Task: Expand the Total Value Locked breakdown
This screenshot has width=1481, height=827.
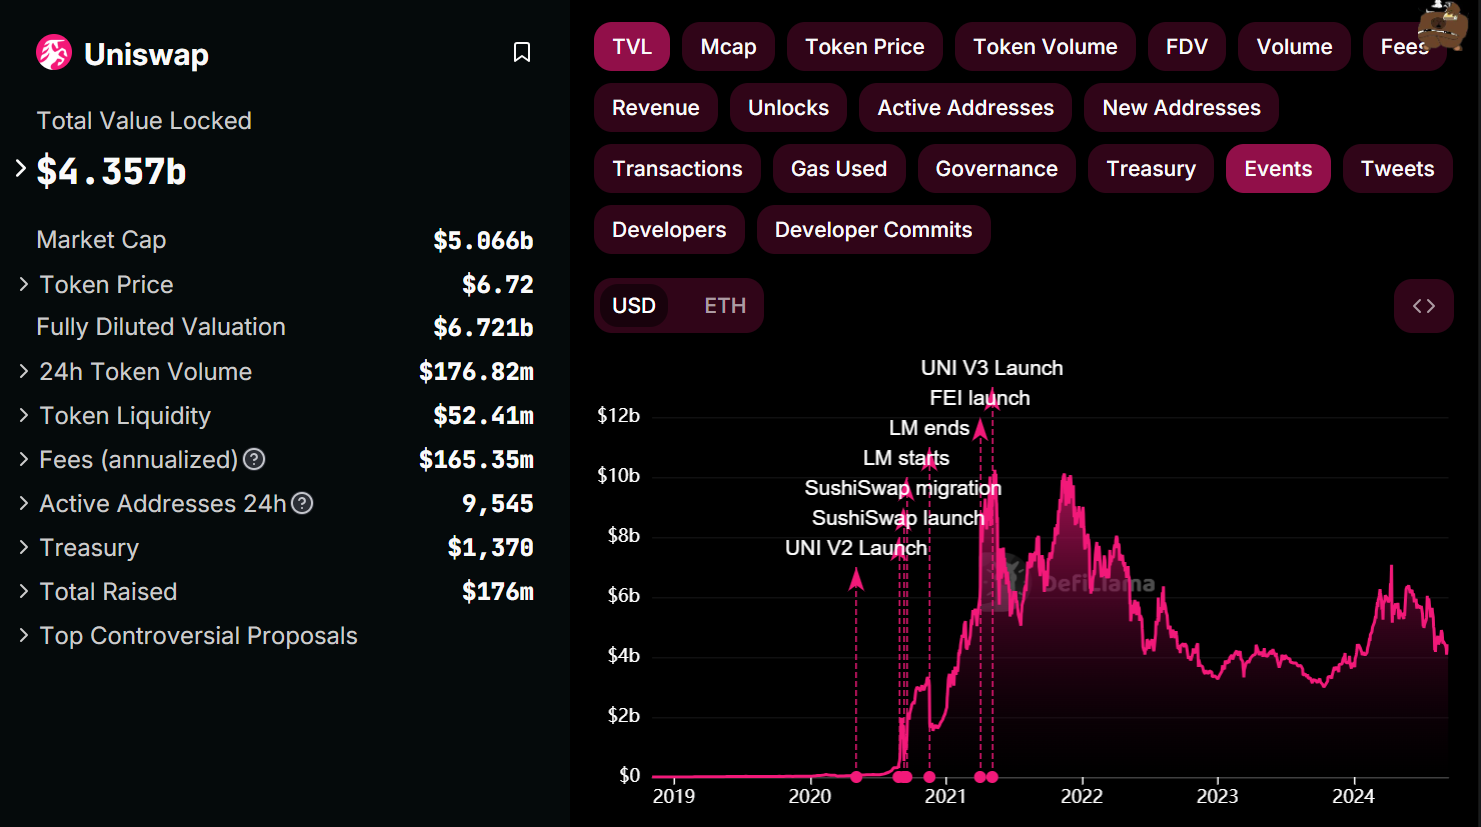Action: (20, 168)
